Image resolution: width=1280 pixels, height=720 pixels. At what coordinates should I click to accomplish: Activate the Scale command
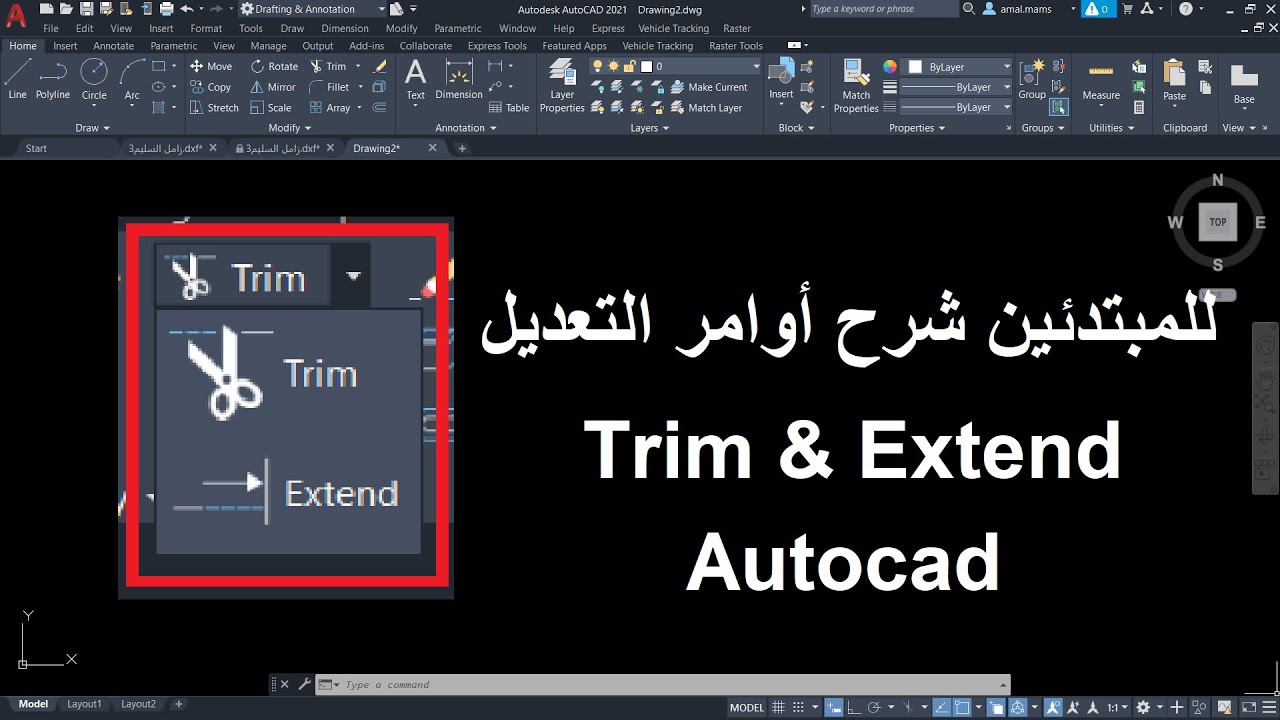click(271, 108)
